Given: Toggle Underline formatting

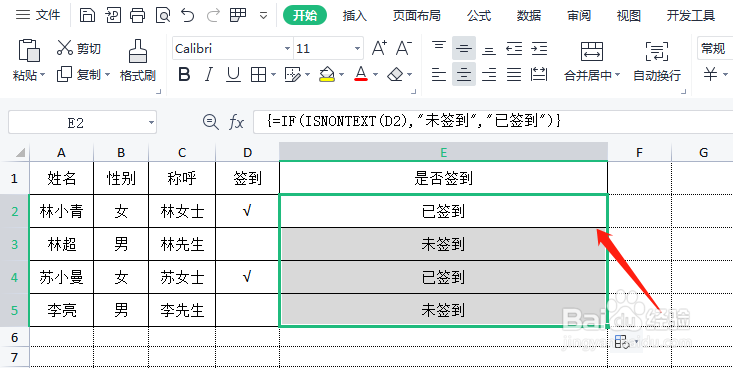Looking at the screenshot, I should click(233, 74).
